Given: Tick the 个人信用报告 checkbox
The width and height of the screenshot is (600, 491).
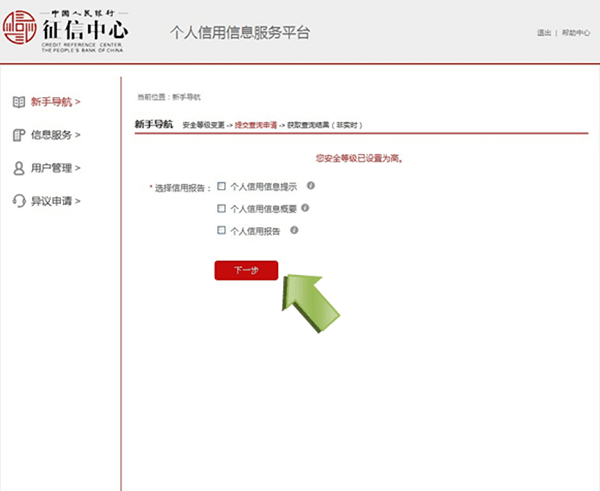Looking at the screenshot, I should pos(221,230).
